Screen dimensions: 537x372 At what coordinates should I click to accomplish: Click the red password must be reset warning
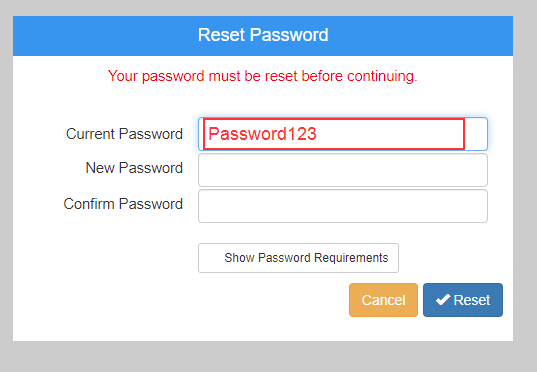[x=263, y=76]
